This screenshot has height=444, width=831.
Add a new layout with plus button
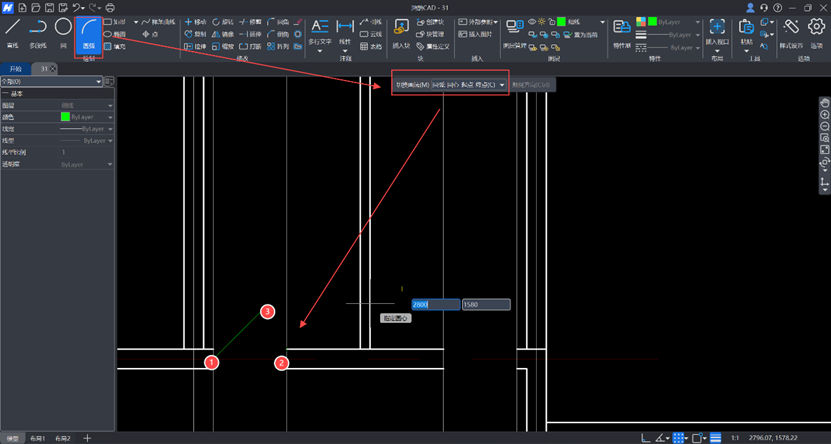click(x=87, y=438)
